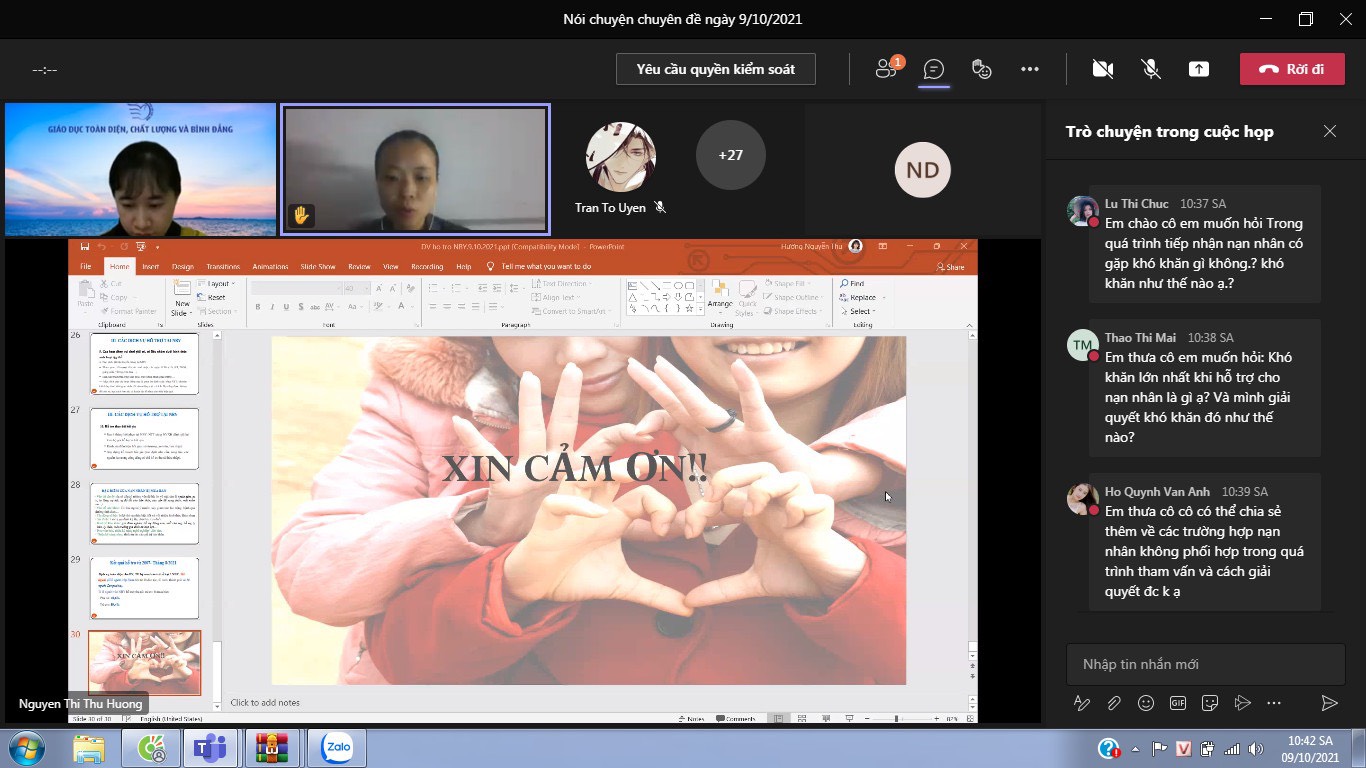
Task: Turn on the camera in Teams
Action: click(1103, 69)
